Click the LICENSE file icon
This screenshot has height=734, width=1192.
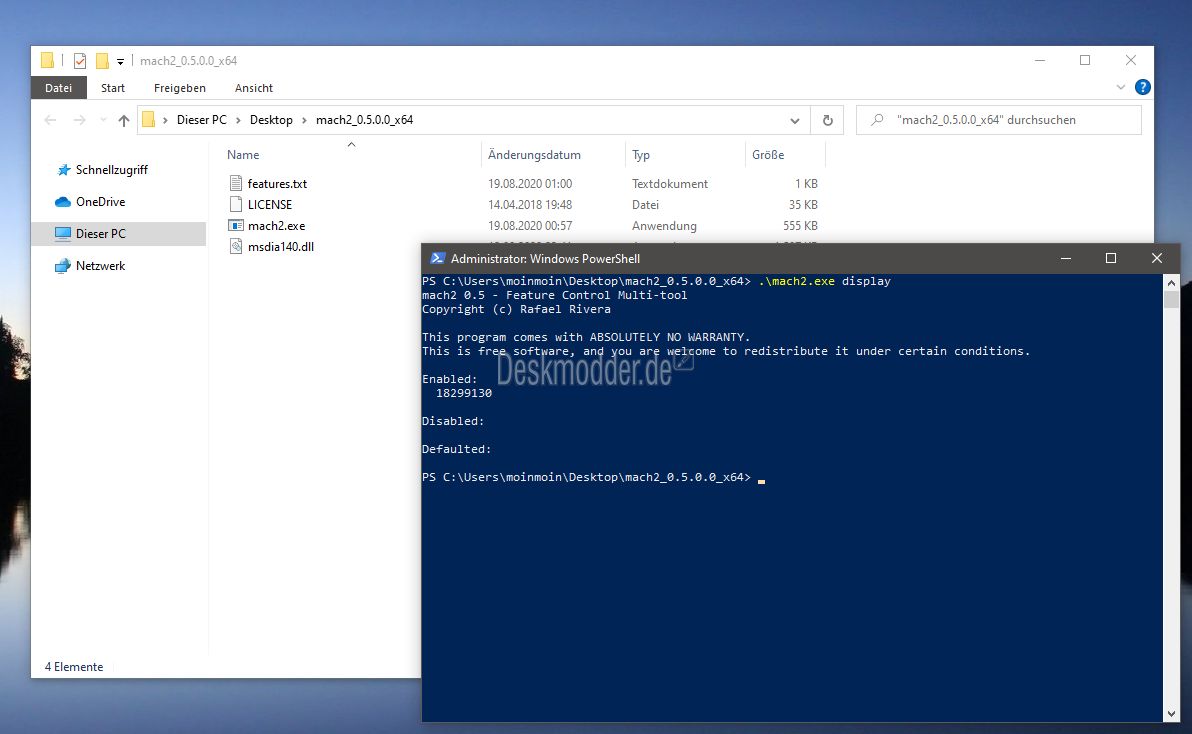click(236, 204)
